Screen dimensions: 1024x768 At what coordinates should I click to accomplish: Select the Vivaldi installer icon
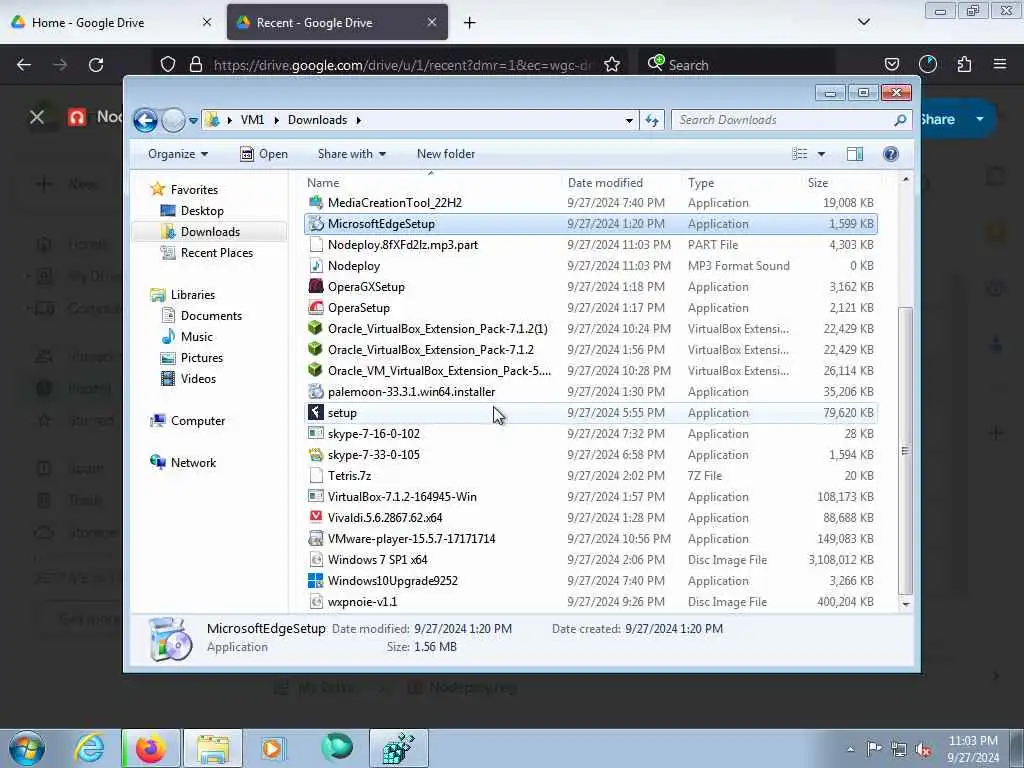(x=316, y=517)
